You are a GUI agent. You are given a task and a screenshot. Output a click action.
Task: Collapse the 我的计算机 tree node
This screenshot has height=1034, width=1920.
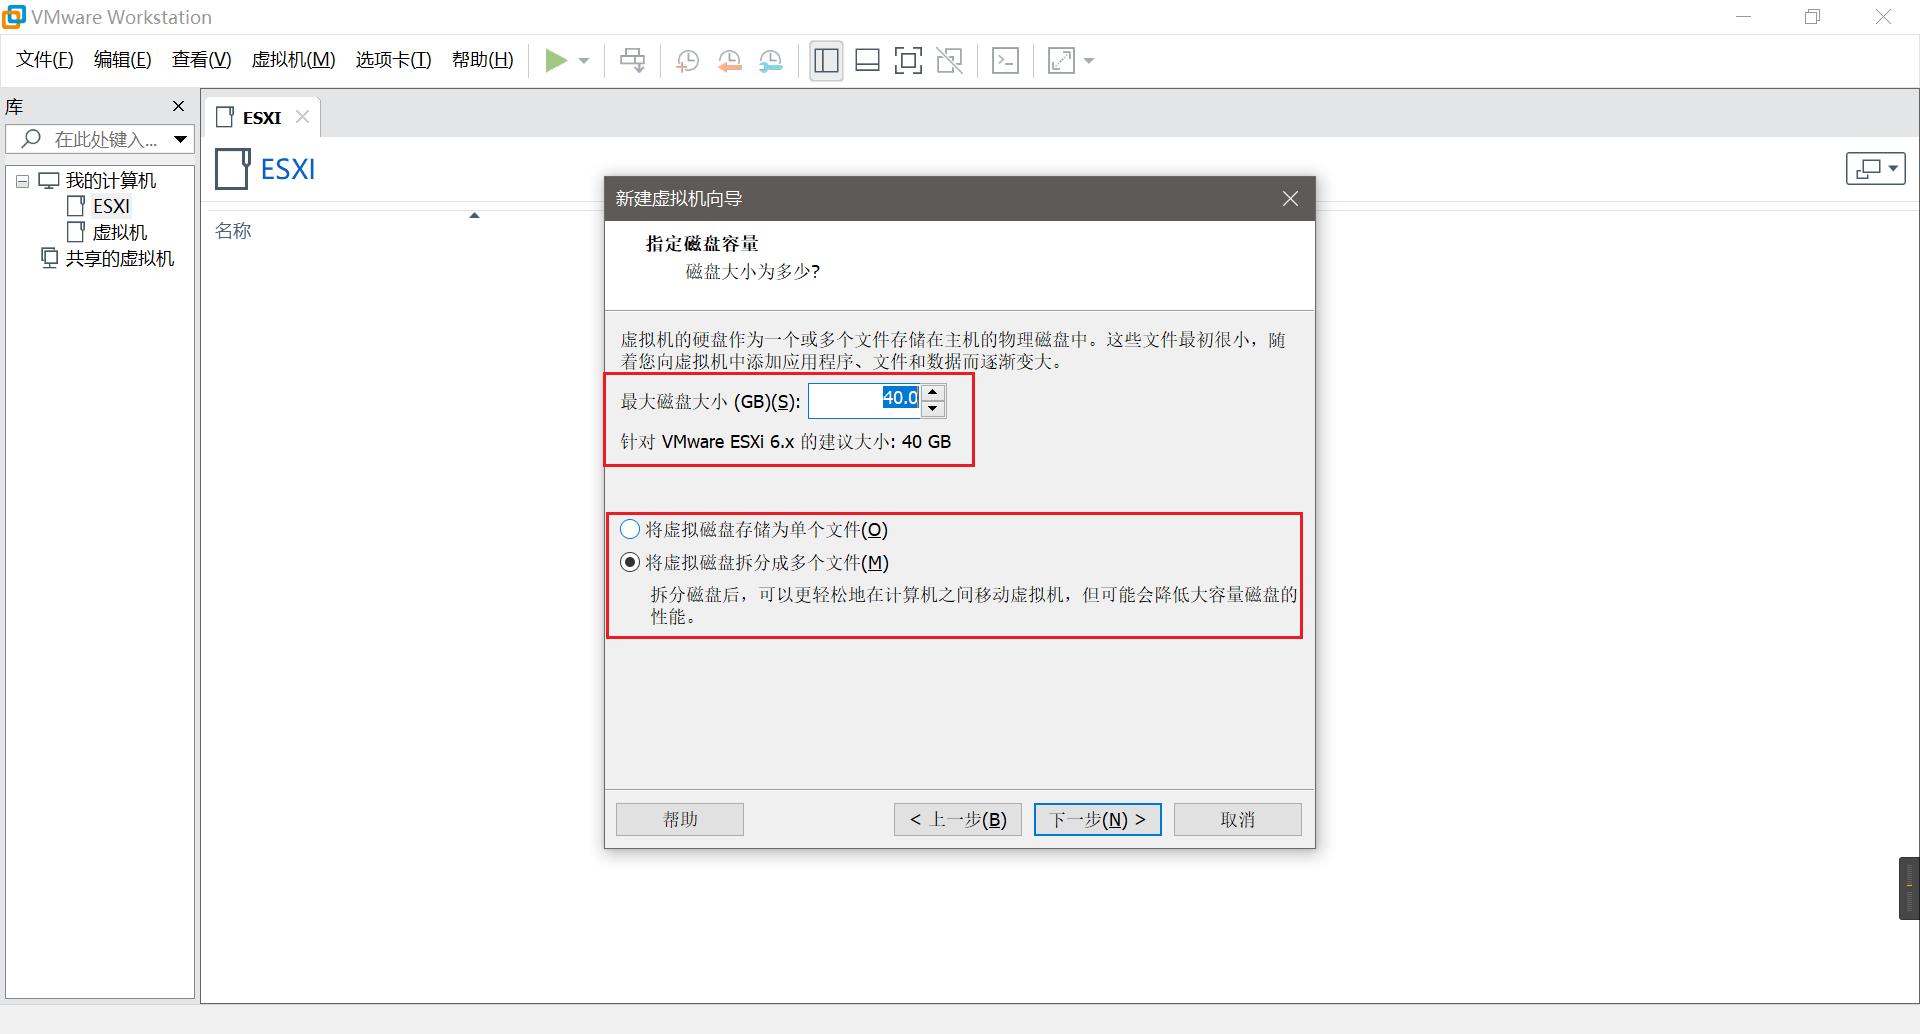pyautogui.click(x=22, y=181)
